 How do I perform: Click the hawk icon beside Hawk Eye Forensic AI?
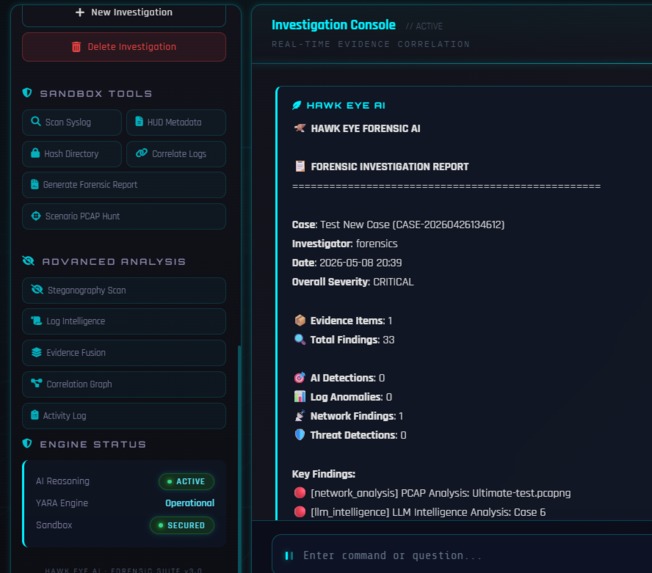[x=300, y=128]
